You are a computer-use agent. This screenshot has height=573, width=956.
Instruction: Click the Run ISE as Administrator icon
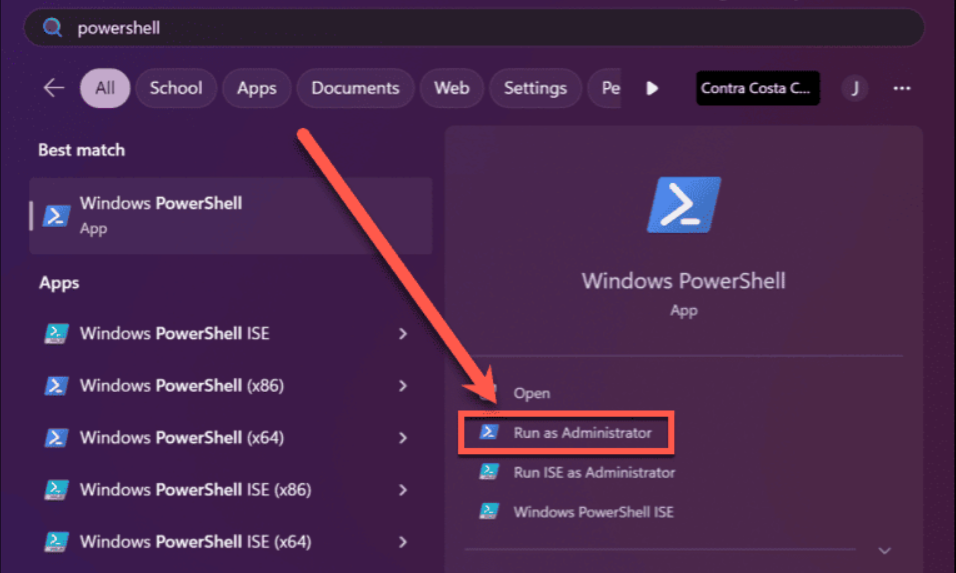pyautogui.click(x=489, y=472)
